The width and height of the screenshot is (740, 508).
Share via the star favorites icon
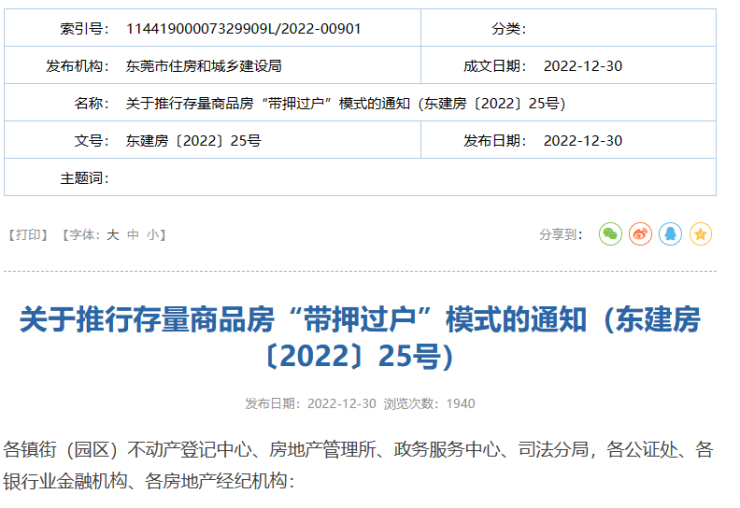coord(701,234)
